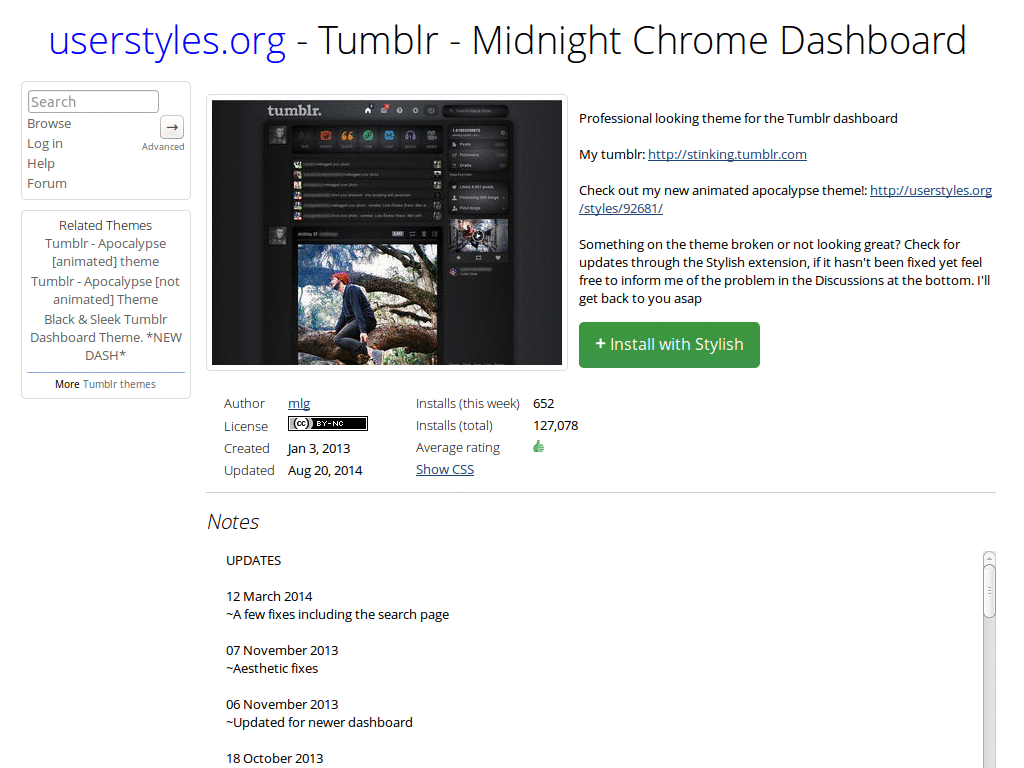Click the 127,078 total installs value
Screen dimensions: 1024x768
pyautogui.click(x=556, y=426)
